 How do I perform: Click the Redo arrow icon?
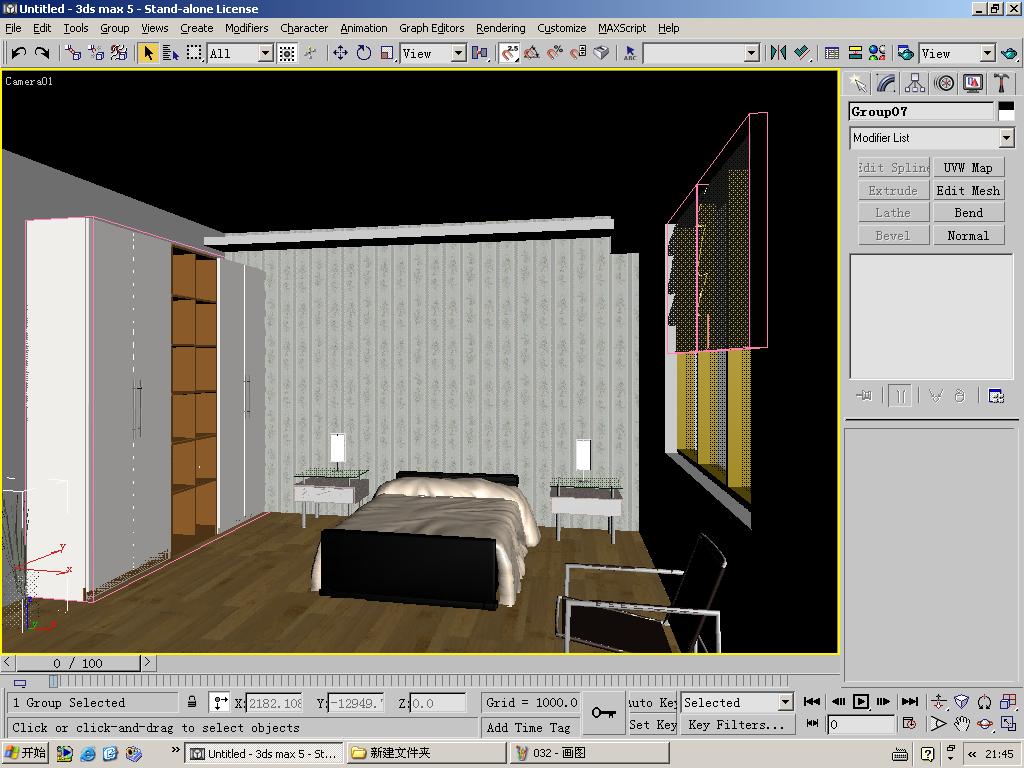click(x=42, y=53)
